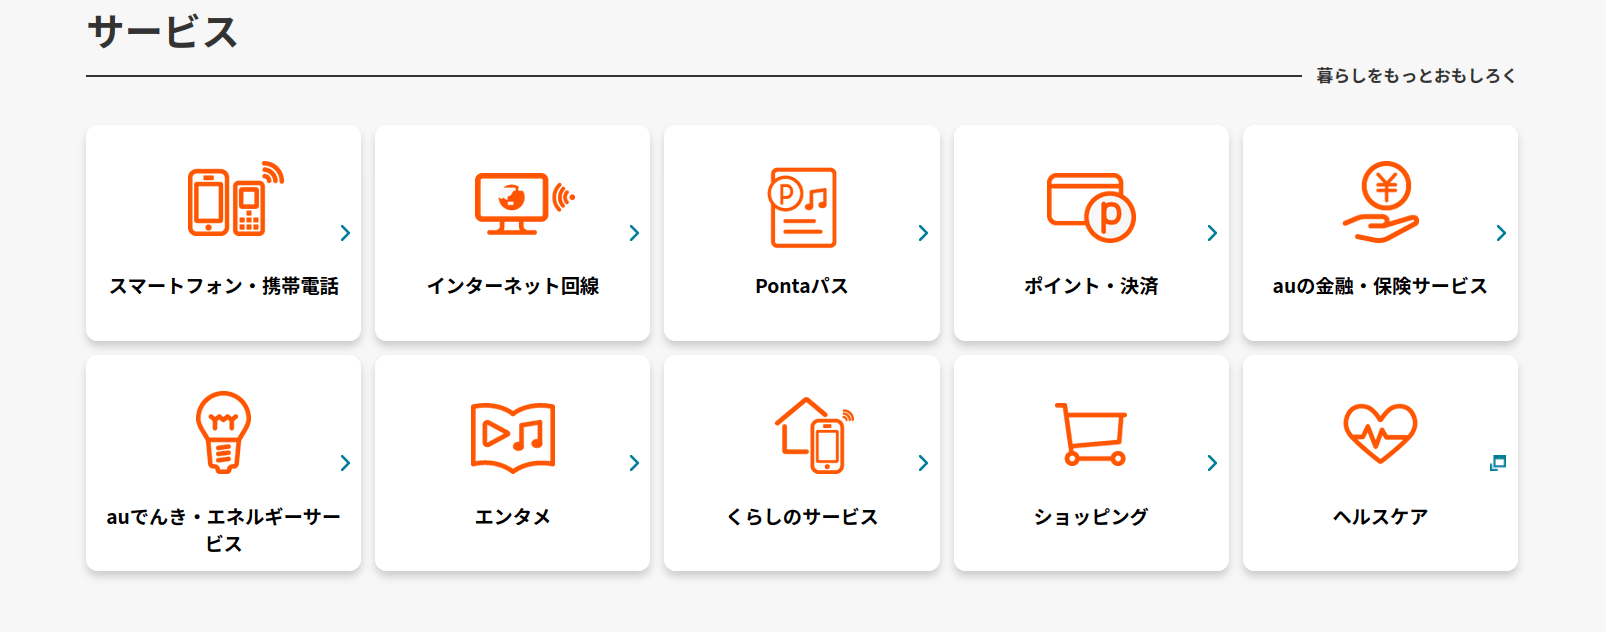
Task: Go to auの金融・保険サービス label
Action: 1380,286
